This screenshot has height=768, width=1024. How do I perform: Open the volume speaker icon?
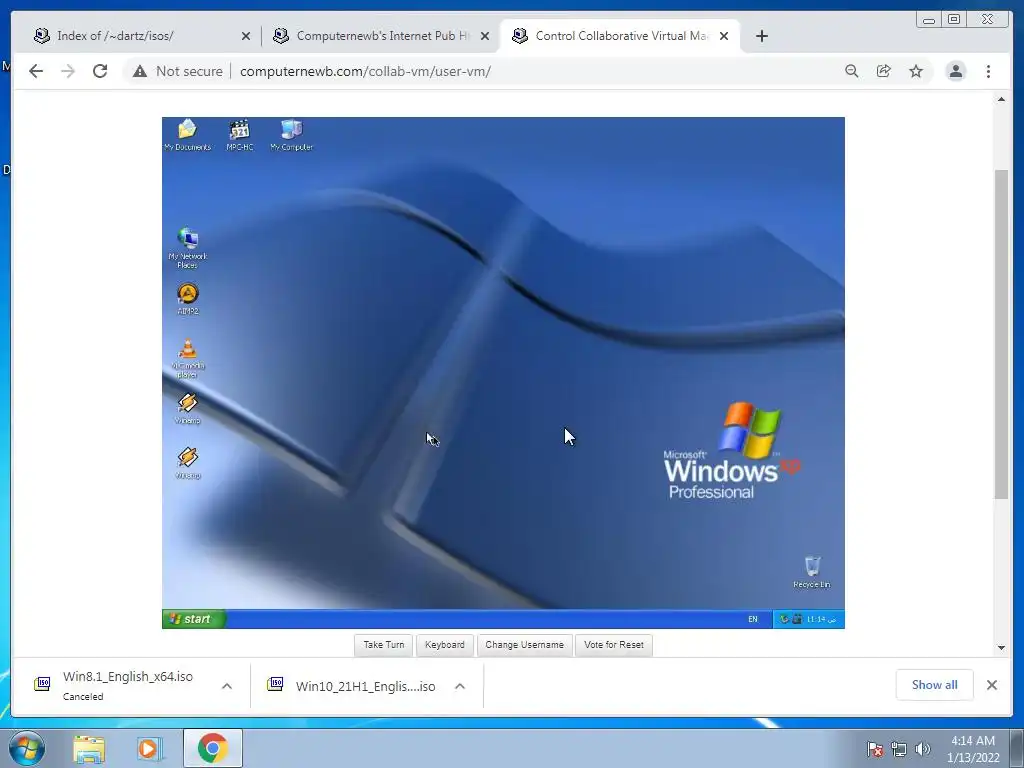coord(923,749)
